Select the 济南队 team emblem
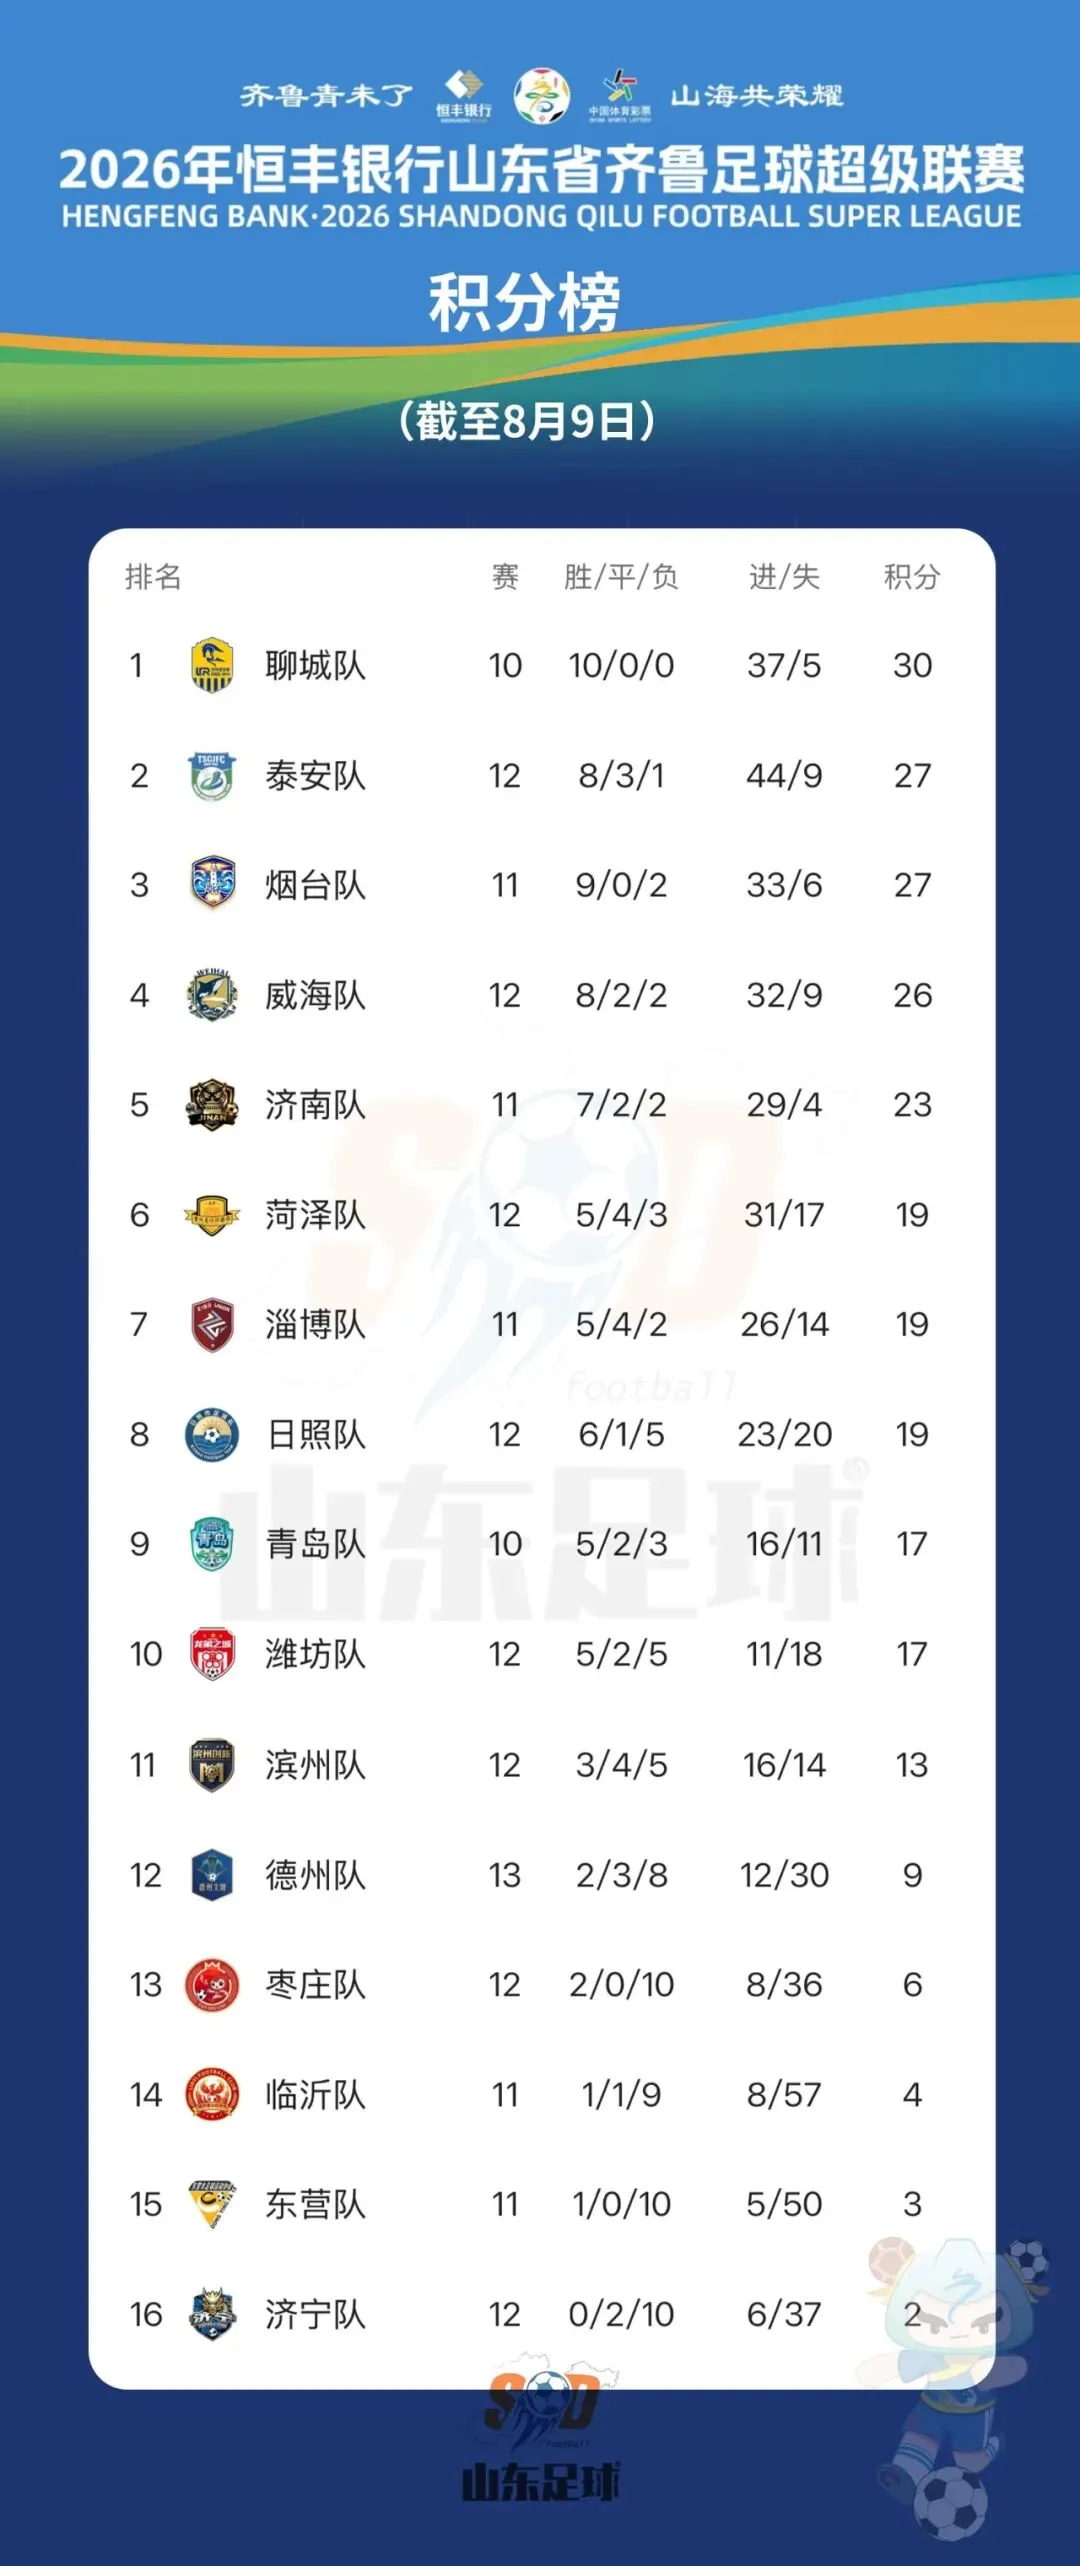This screenshot has height=2566, width=1080. pos(212,1104)
